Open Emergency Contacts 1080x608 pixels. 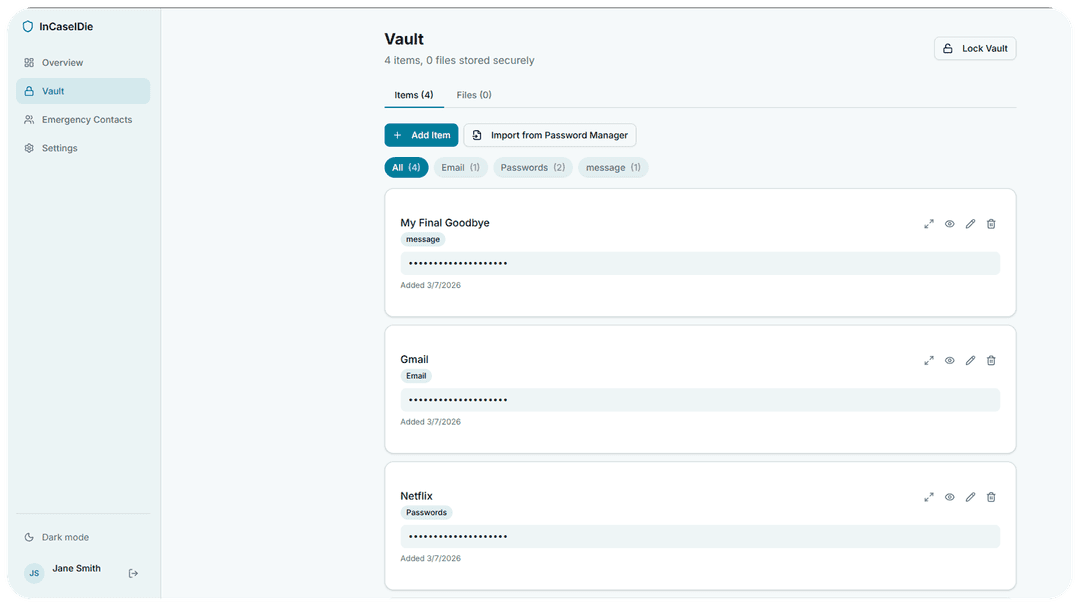pyautogui.click(x=83, y=120)
